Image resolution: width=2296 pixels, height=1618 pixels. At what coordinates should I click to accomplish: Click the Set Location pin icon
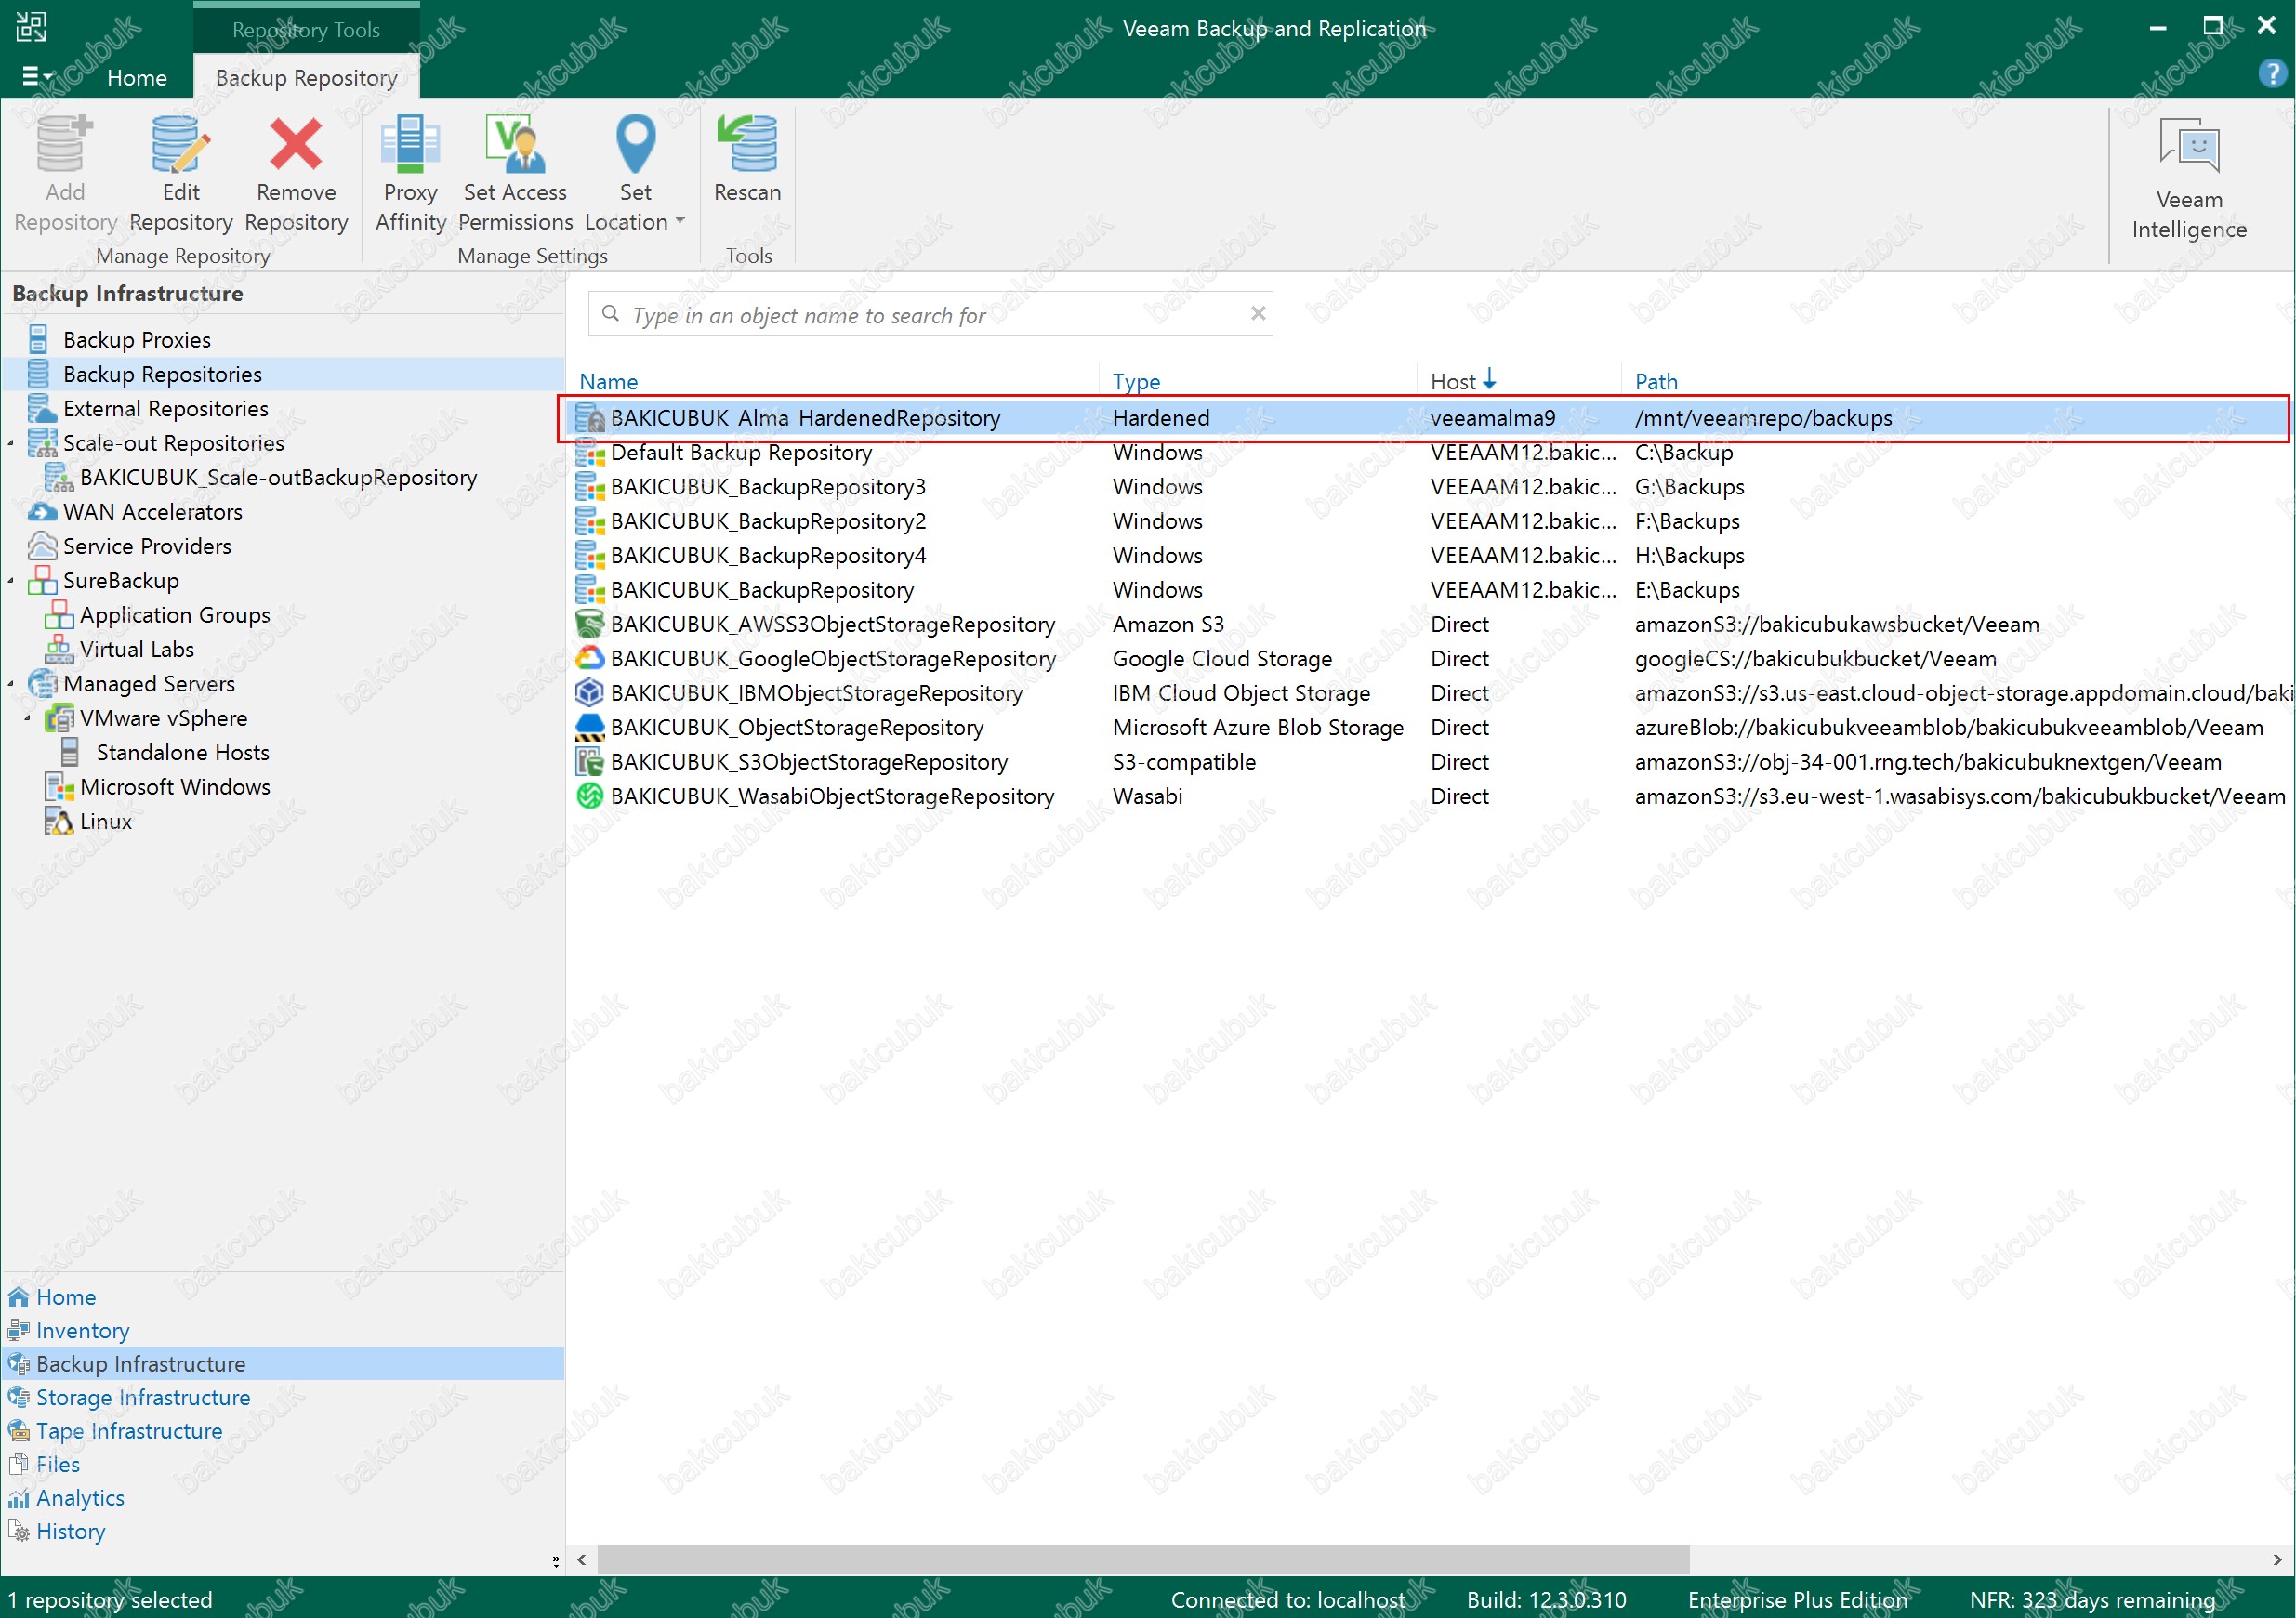click(635, 145)
